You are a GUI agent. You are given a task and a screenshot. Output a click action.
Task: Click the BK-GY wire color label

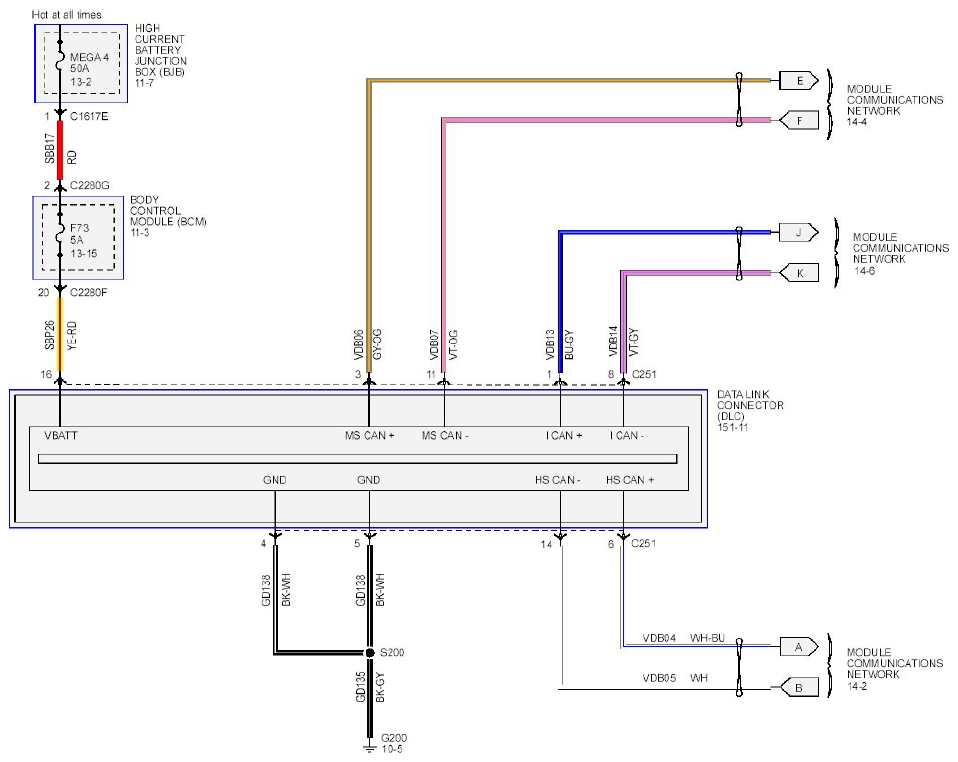point(380,687)
